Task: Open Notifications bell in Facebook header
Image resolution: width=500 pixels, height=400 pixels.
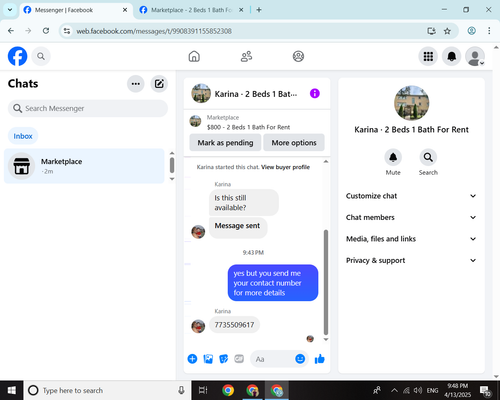Action: coord(452,56)
